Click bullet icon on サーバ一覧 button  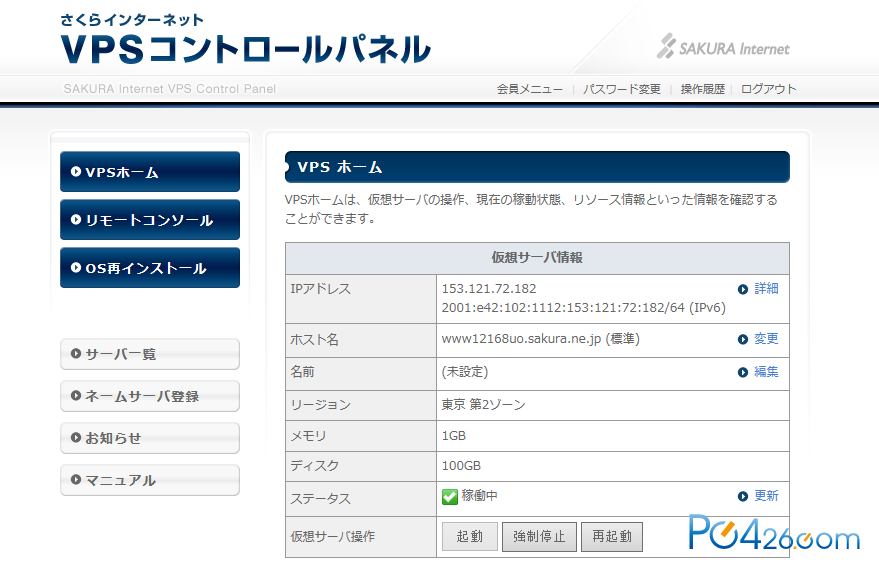[x=76, y=354]
